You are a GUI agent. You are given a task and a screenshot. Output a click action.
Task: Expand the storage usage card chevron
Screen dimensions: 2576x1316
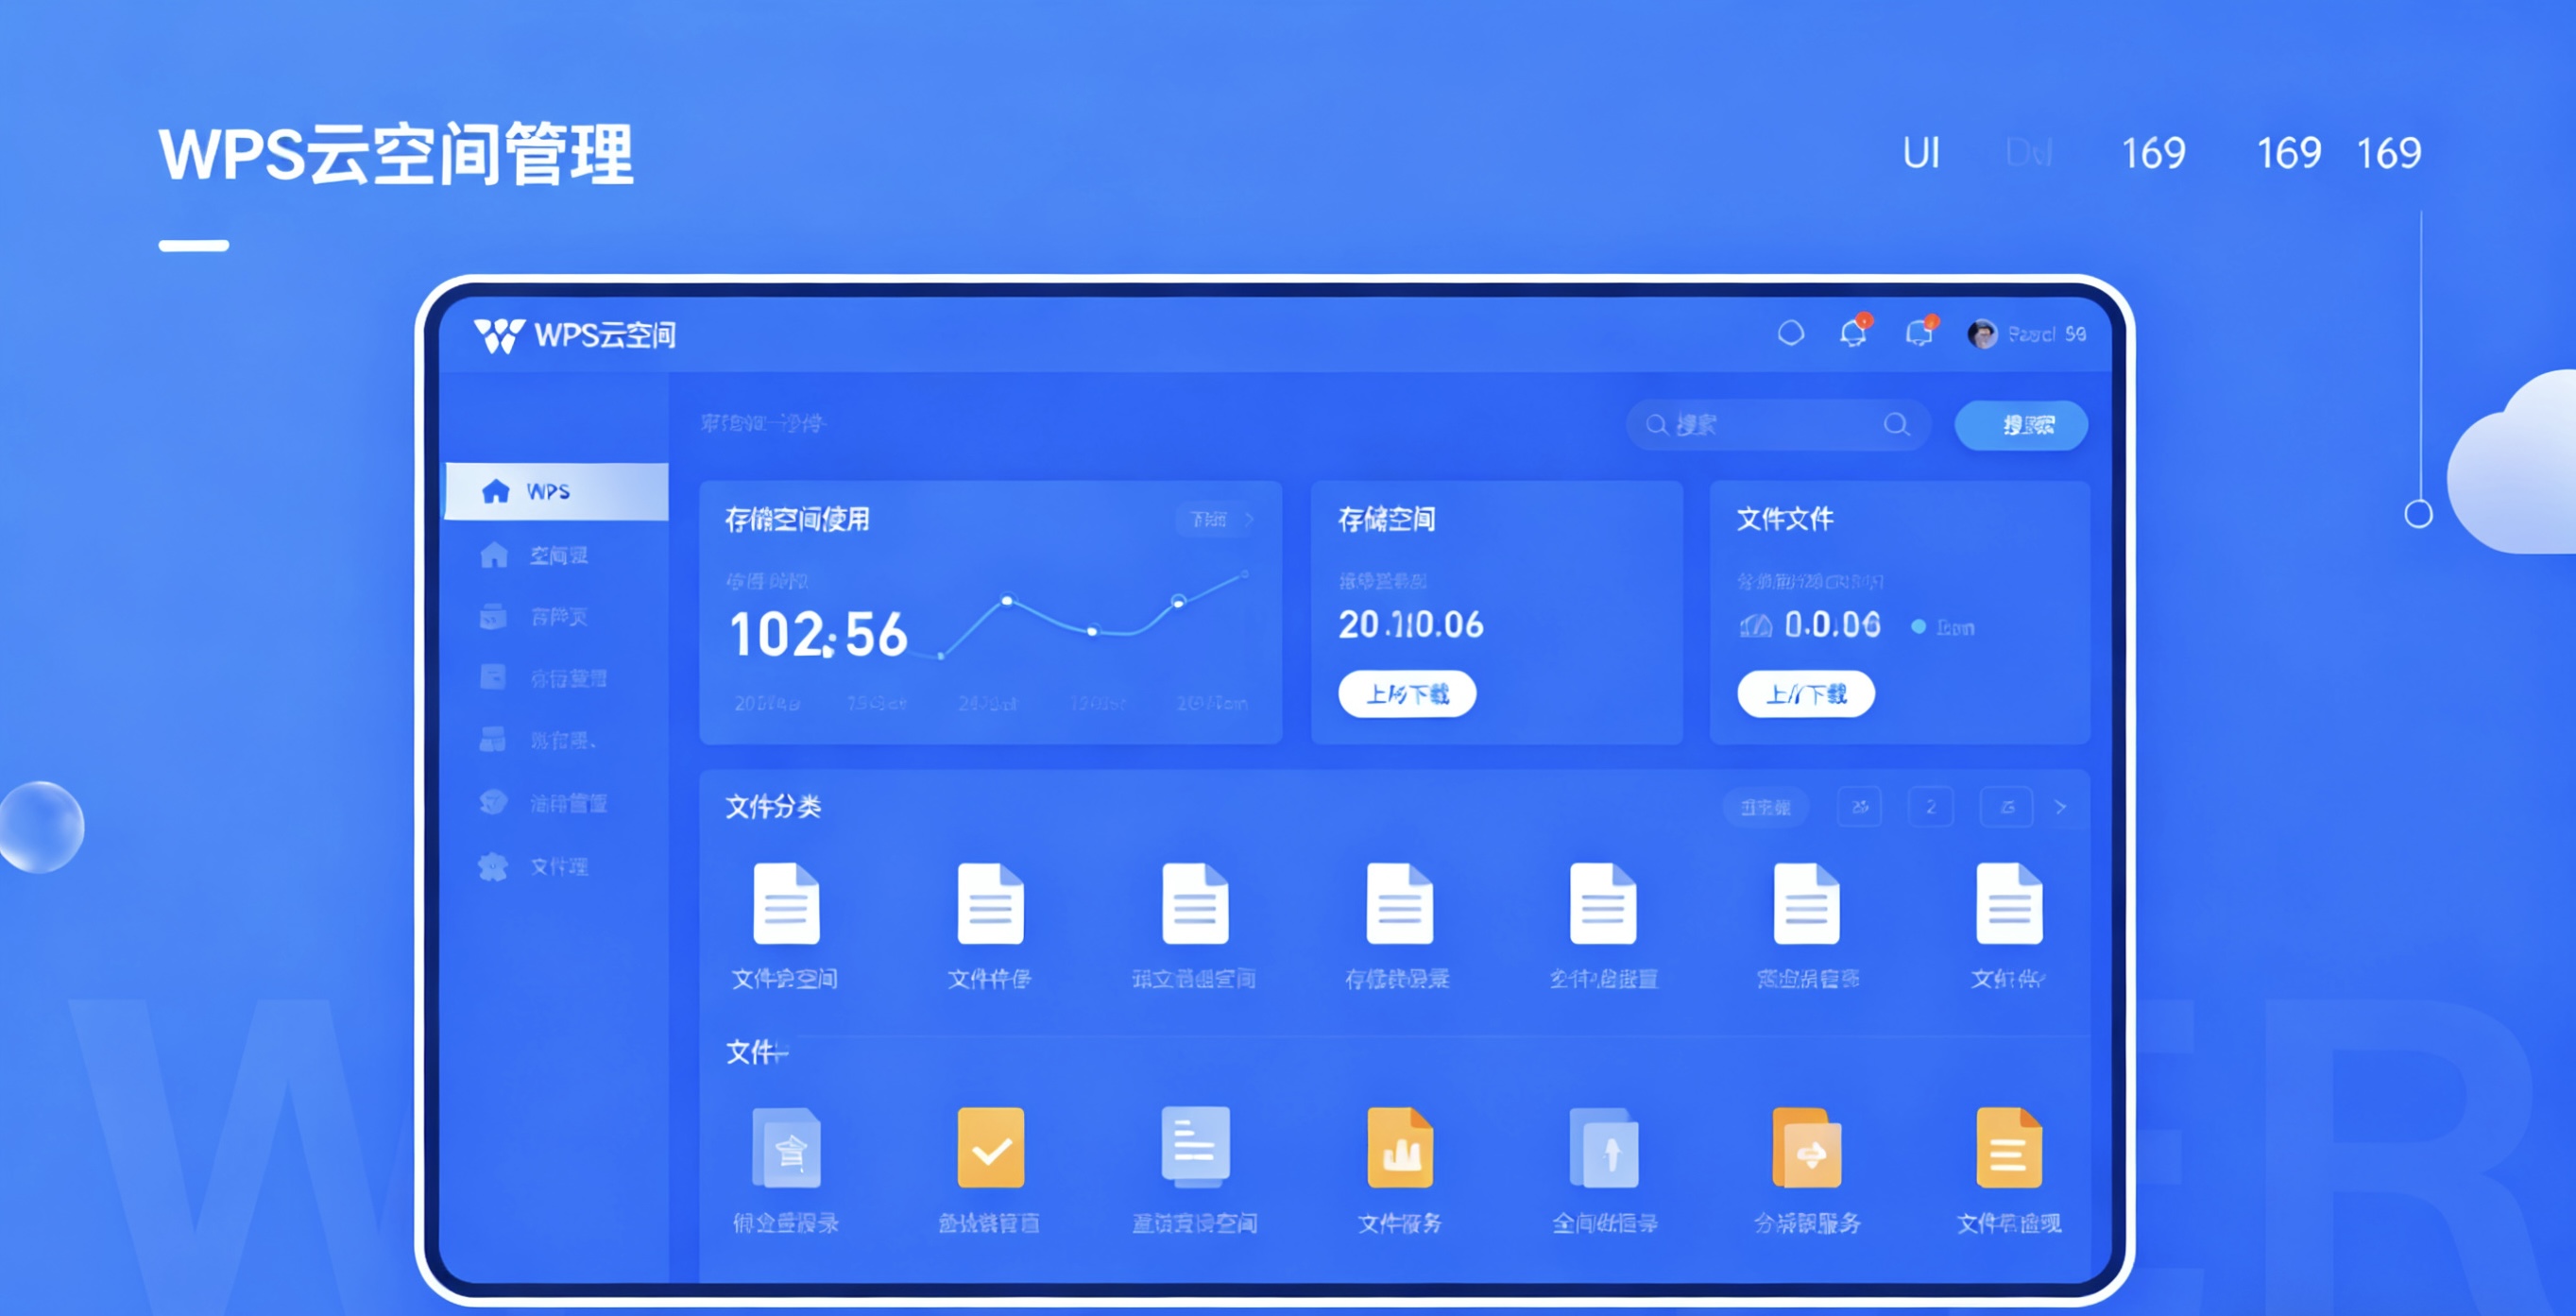[x=1249, y=519]
